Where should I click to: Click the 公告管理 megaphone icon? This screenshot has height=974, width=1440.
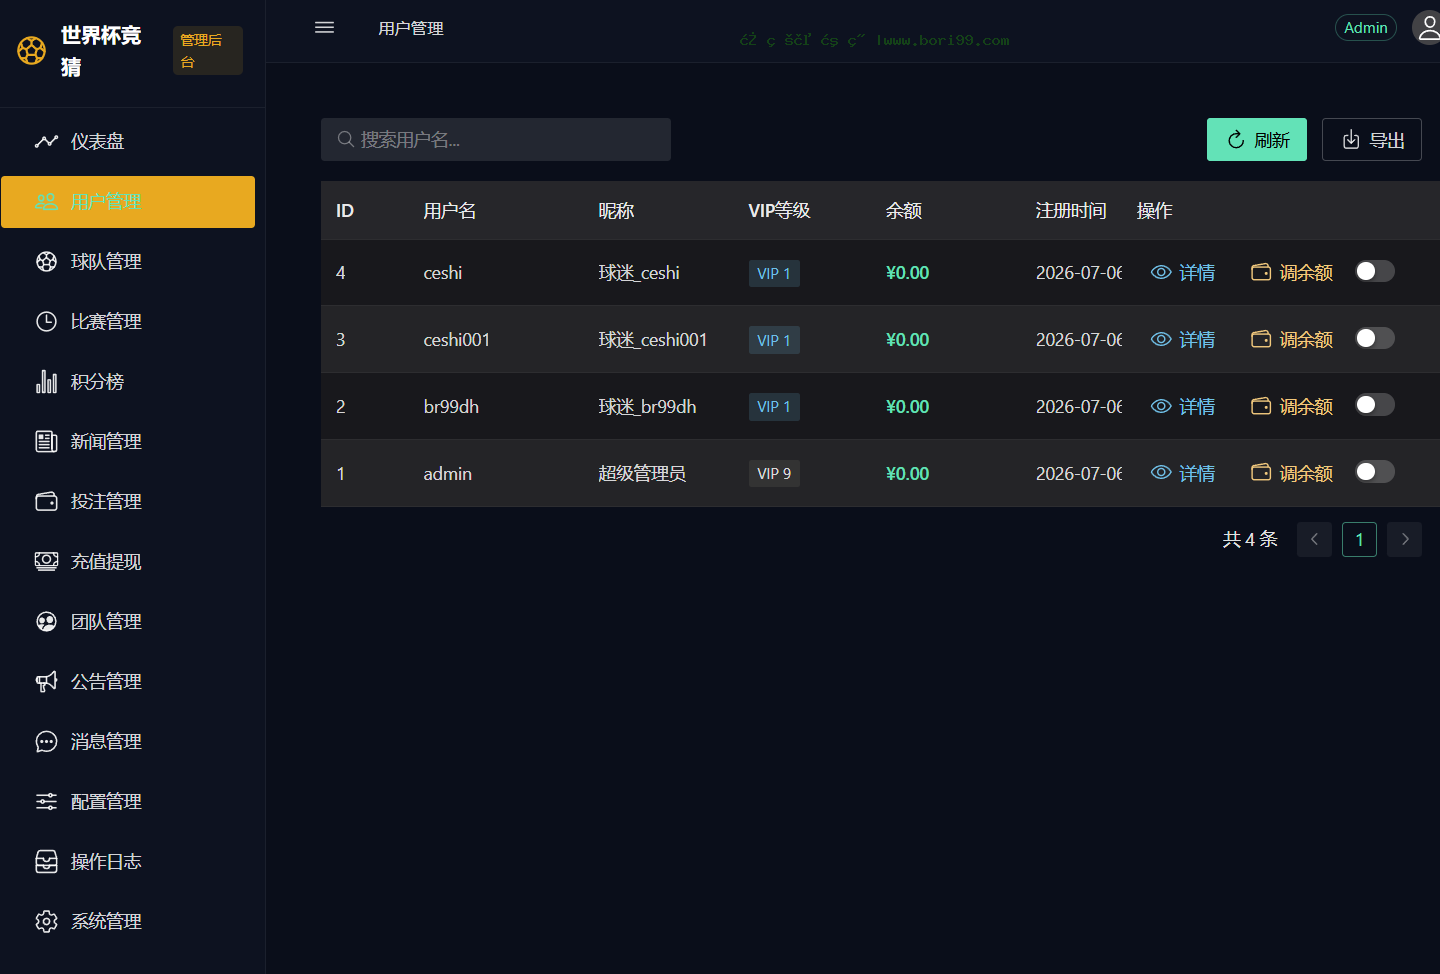pyautogui.click(x=46, y=682)
